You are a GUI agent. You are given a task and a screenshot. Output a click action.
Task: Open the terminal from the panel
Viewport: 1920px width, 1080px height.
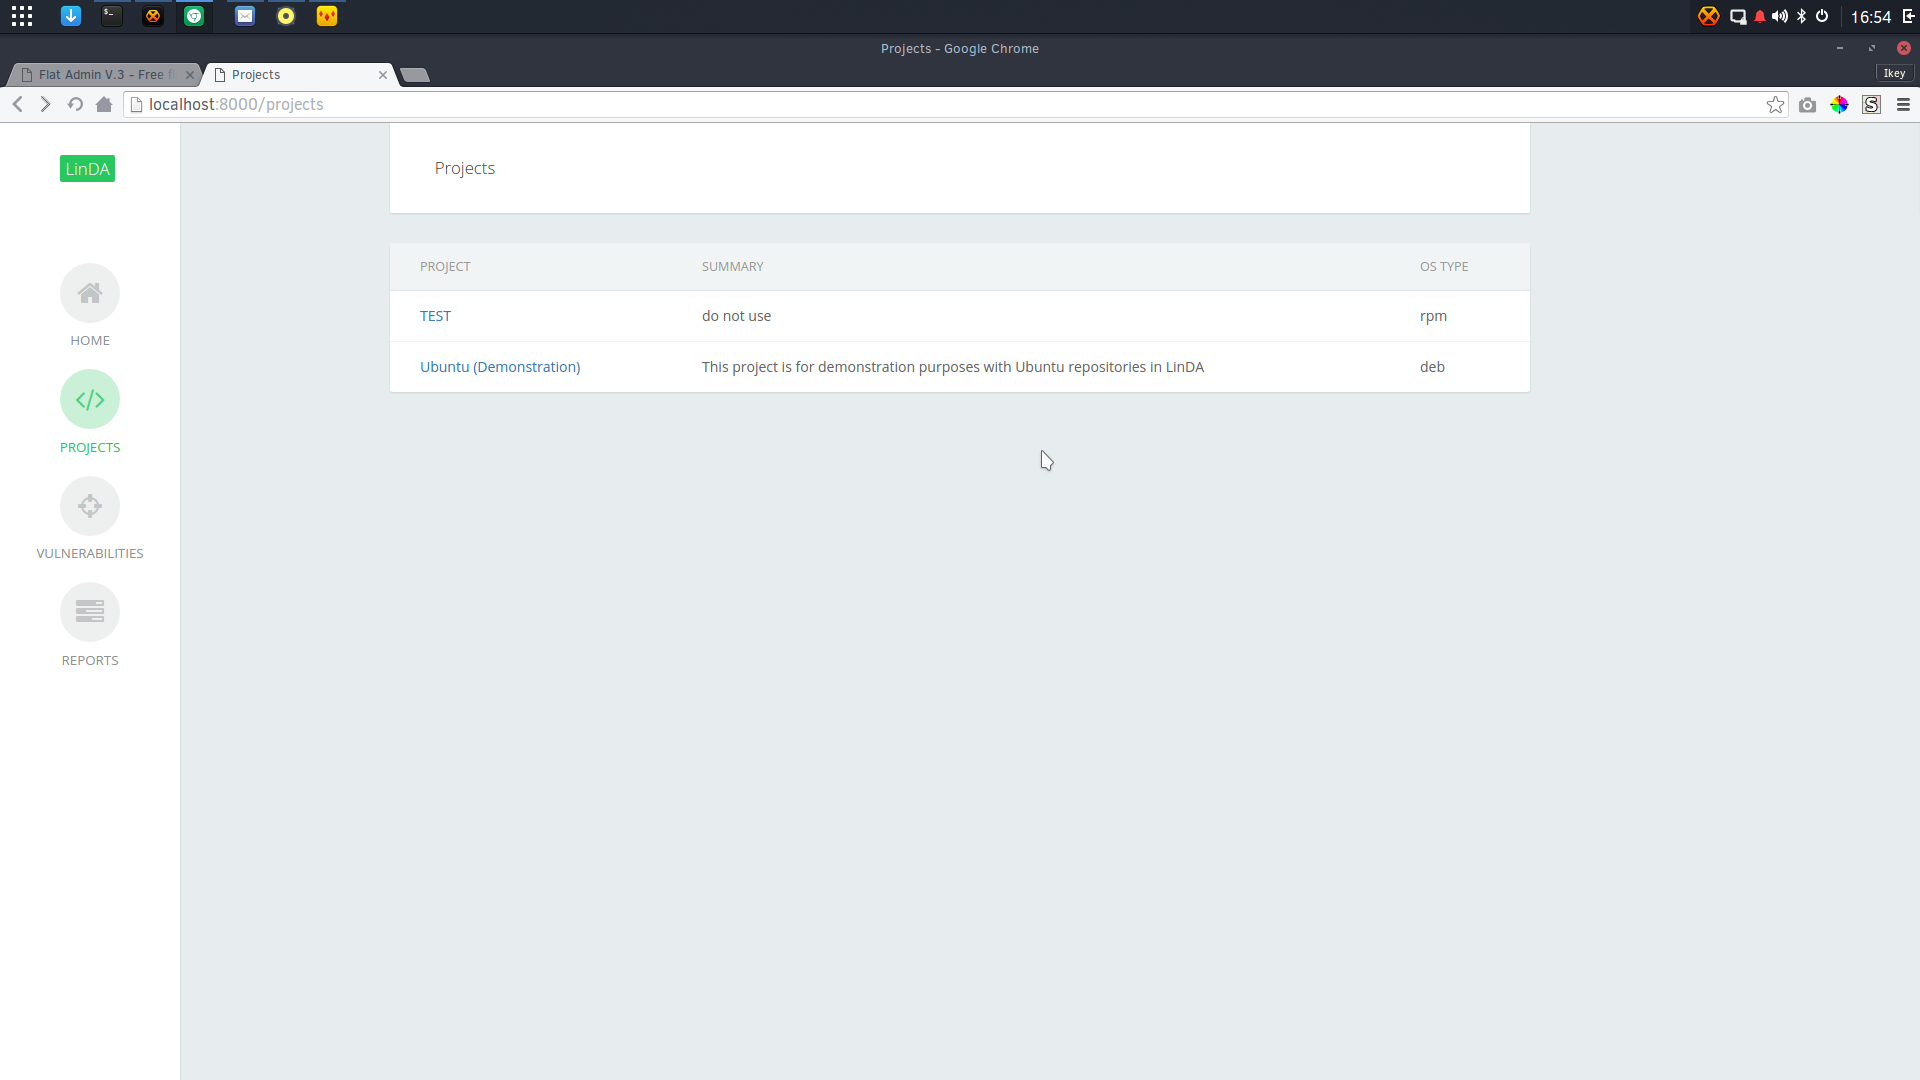pos(112,16)
